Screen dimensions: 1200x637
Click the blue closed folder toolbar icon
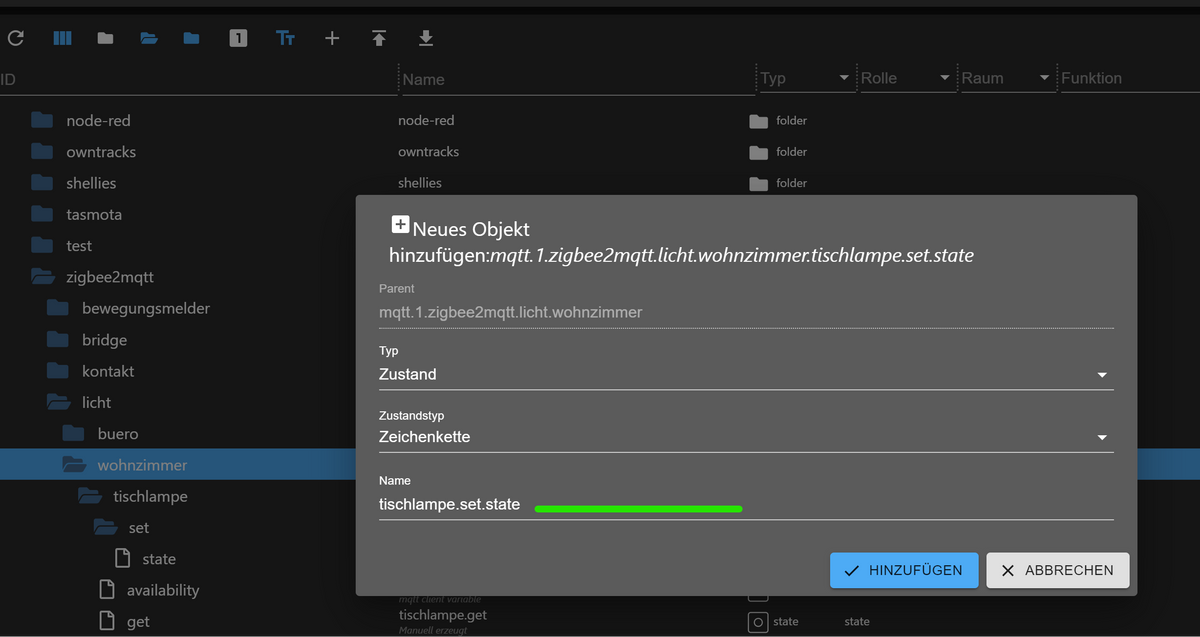[192, 39]
